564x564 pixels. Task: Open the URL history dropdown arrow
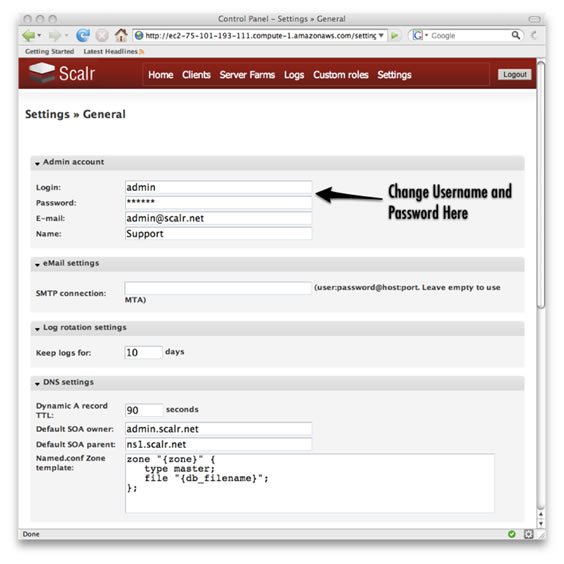[x=381, y=35]
